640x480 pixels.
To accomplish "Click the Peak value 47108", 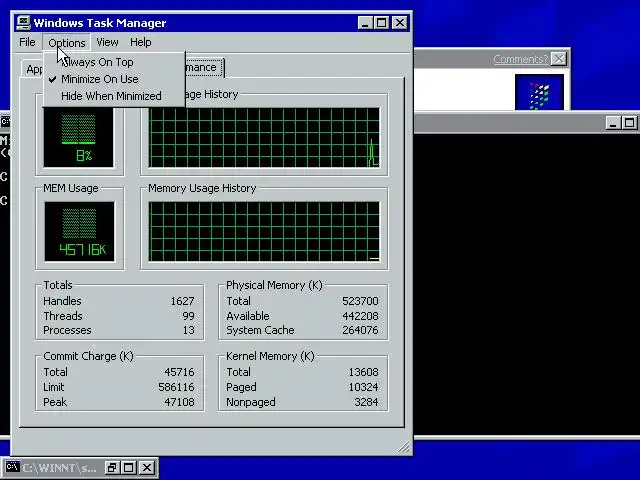I will coord(179,402).
